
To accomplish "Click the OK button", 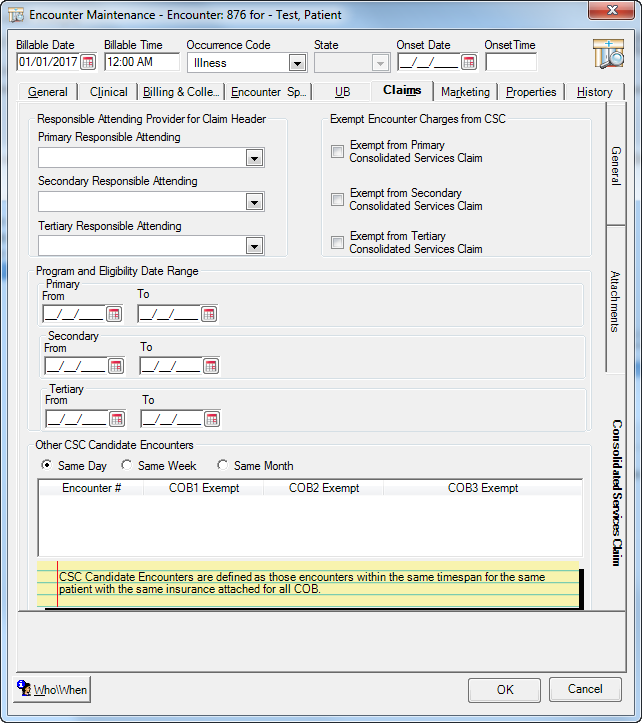I will 505,689.
